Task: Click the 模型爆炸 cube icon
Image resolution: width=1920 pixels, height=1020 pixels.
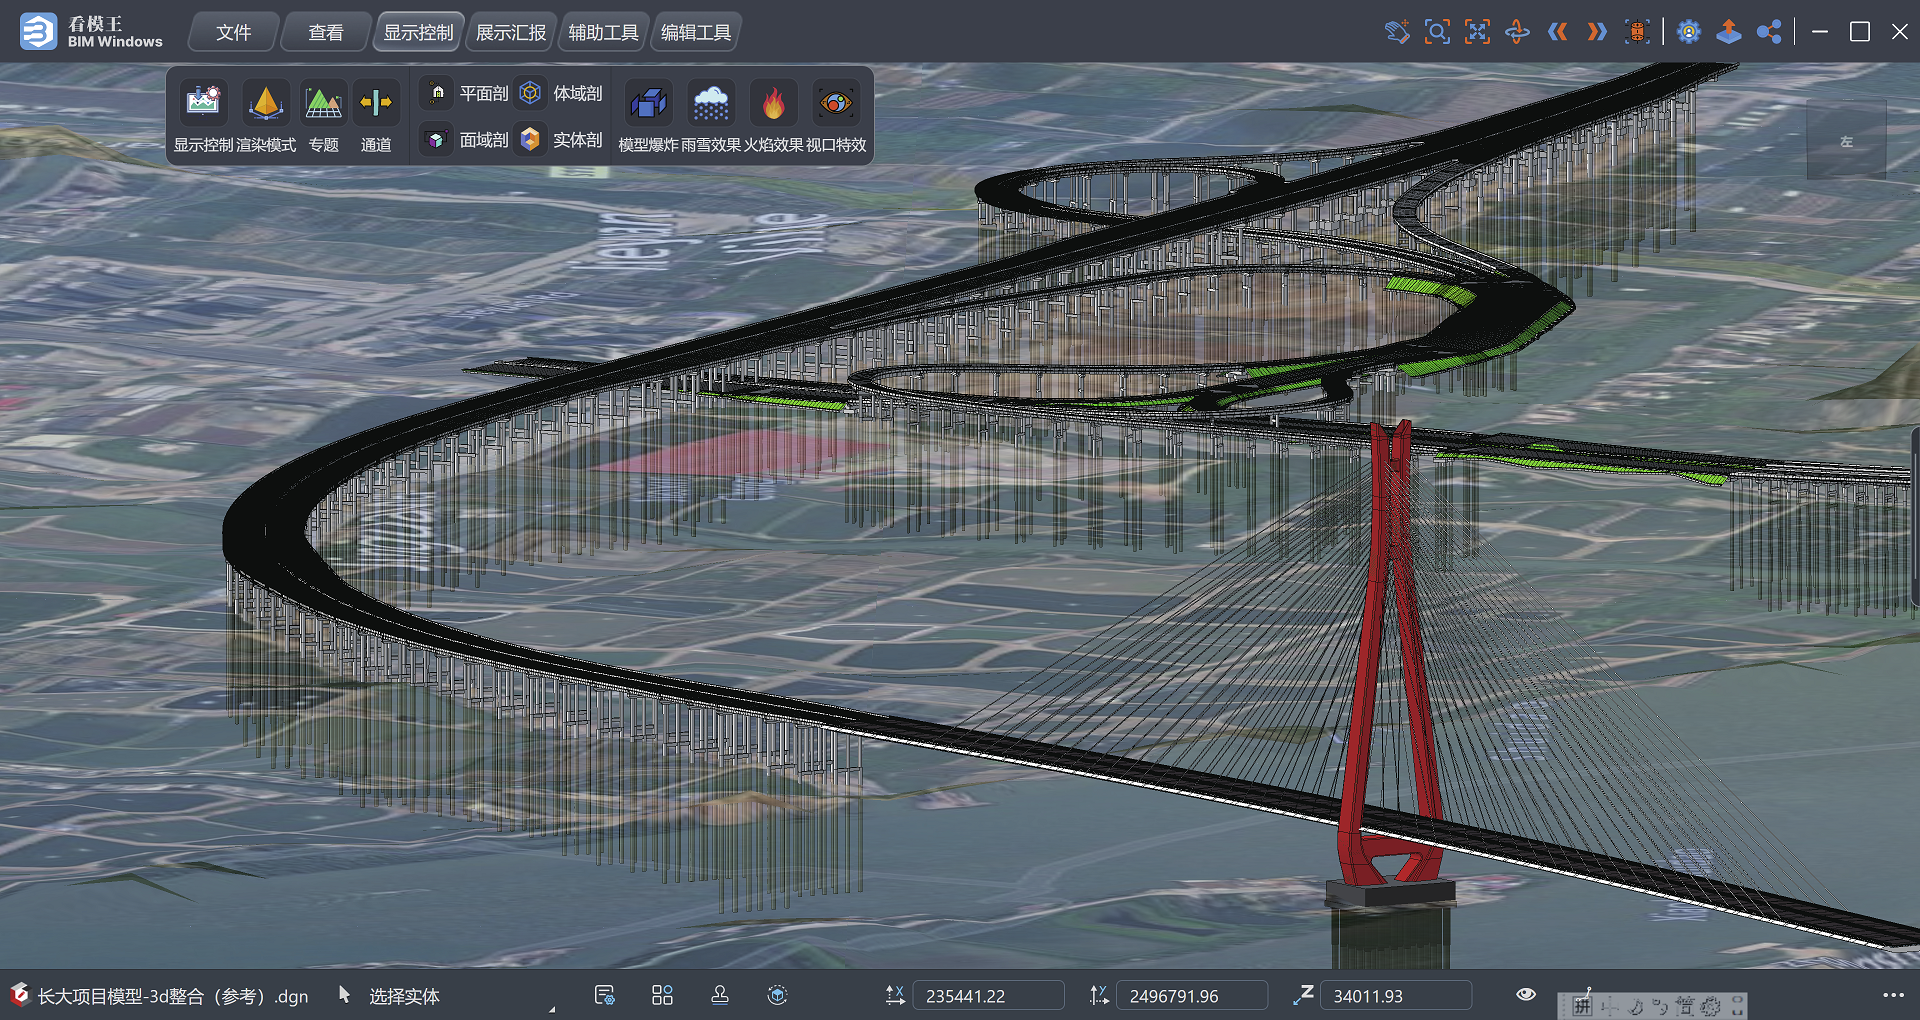Action: 648,103
